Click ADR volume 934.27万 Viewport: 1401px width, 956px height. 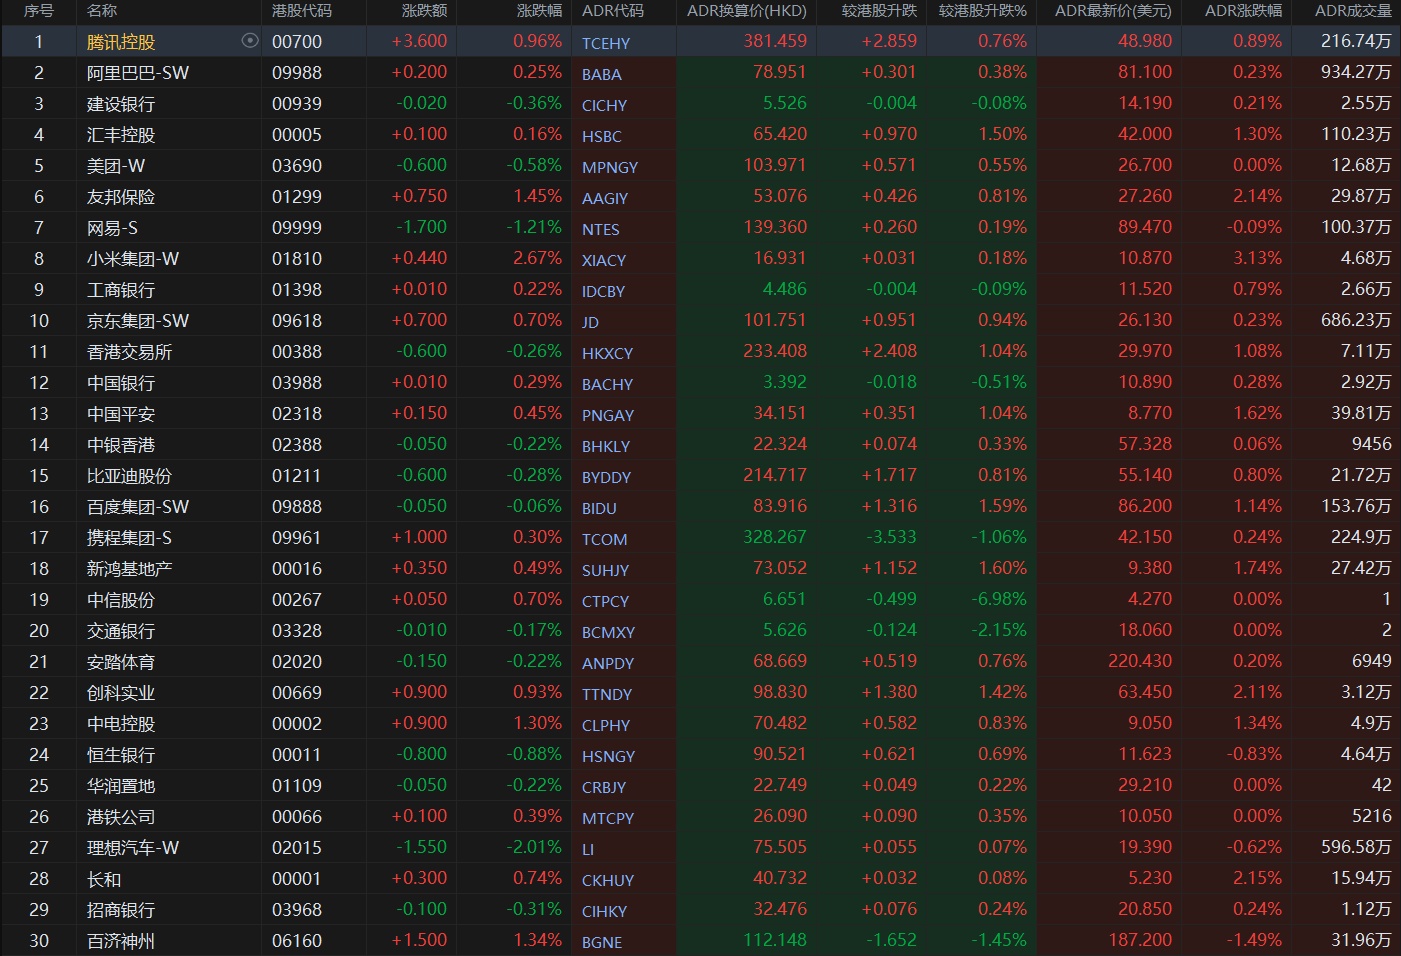click(1356, 72)
